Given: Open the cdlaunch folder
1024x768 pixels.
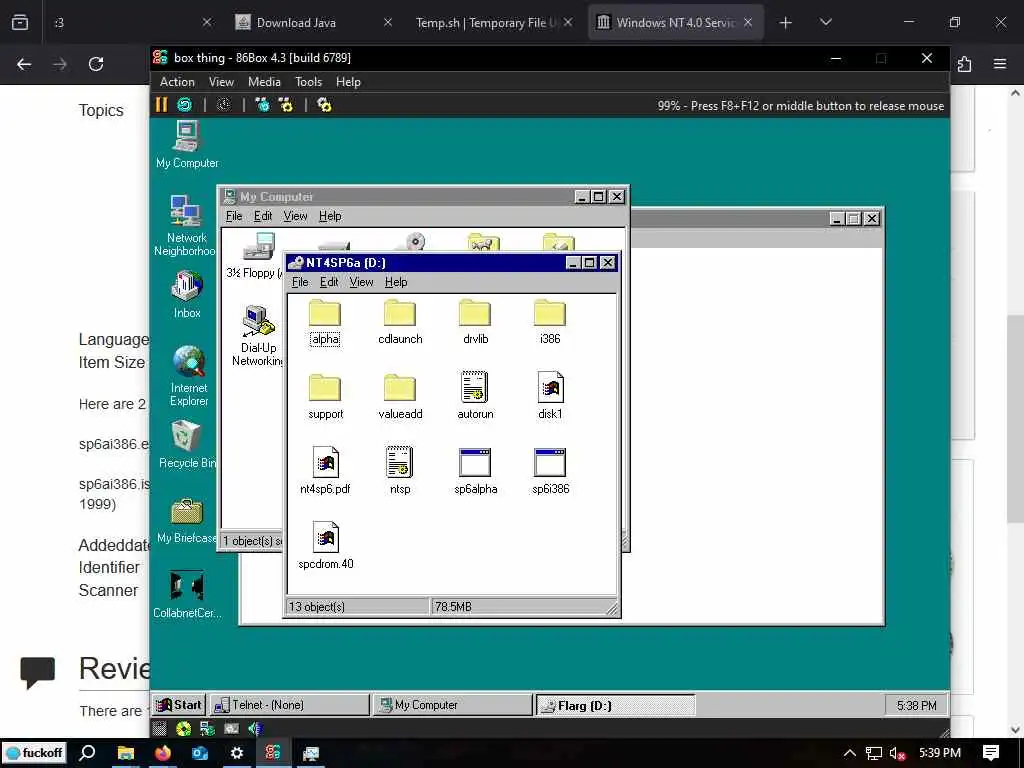Looking at the screenshot, I should [400, 322].
